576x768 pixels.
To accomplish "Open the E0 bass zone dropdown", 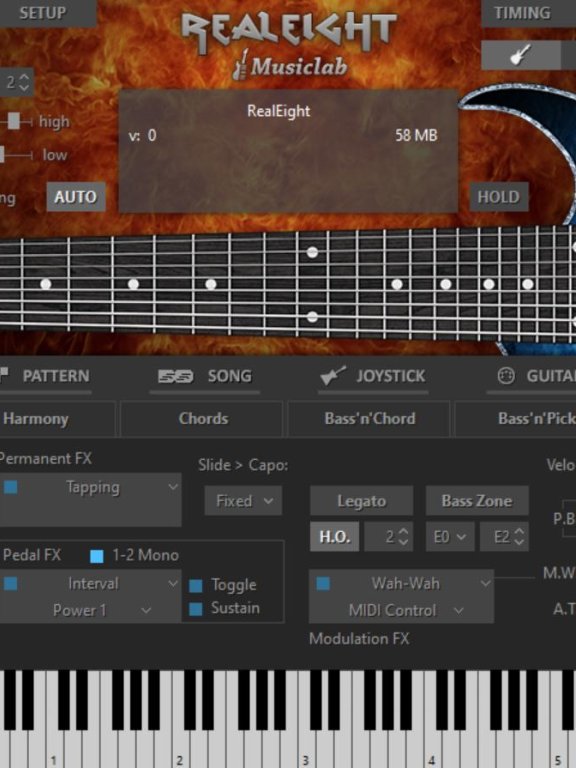I will tap(450, 537).
